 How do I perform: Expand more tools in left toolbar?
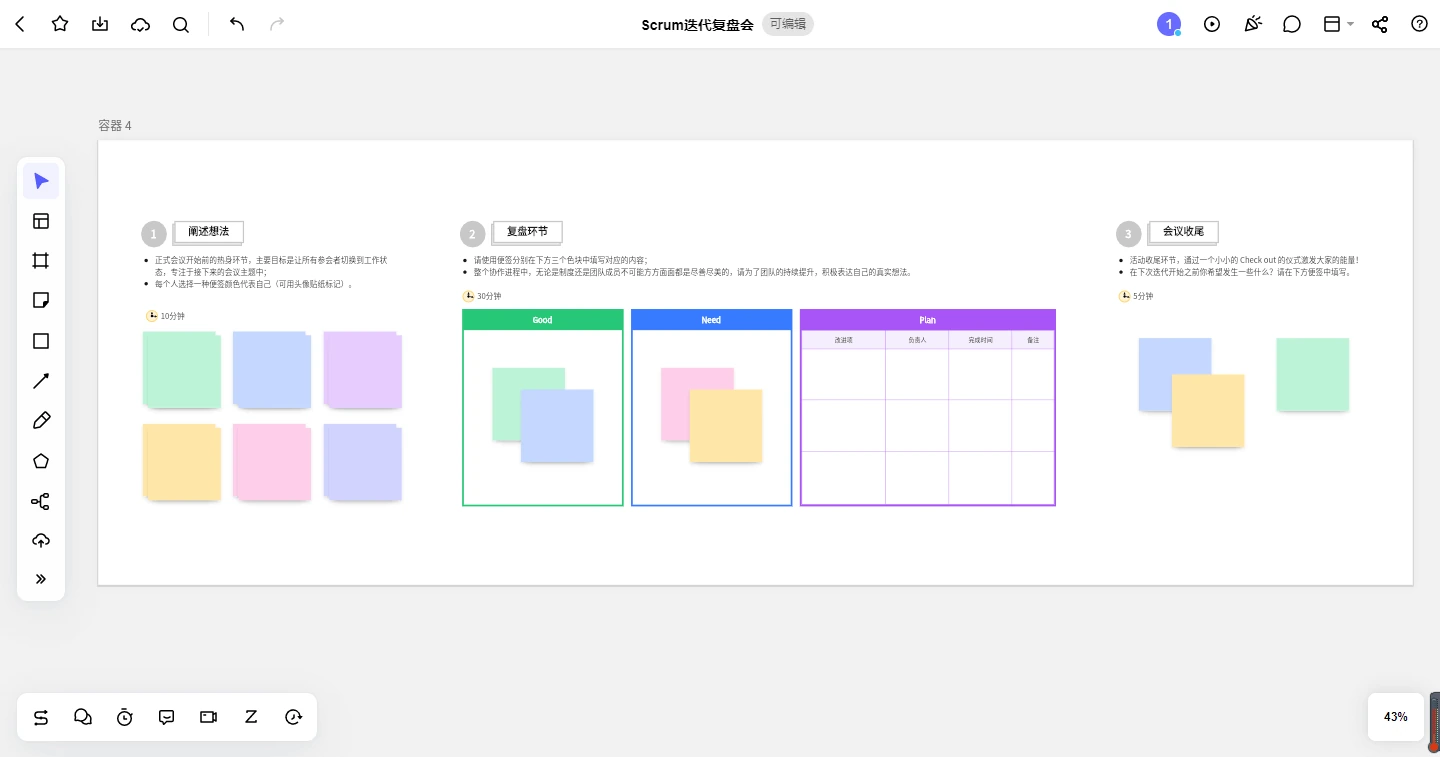point(41,579)
